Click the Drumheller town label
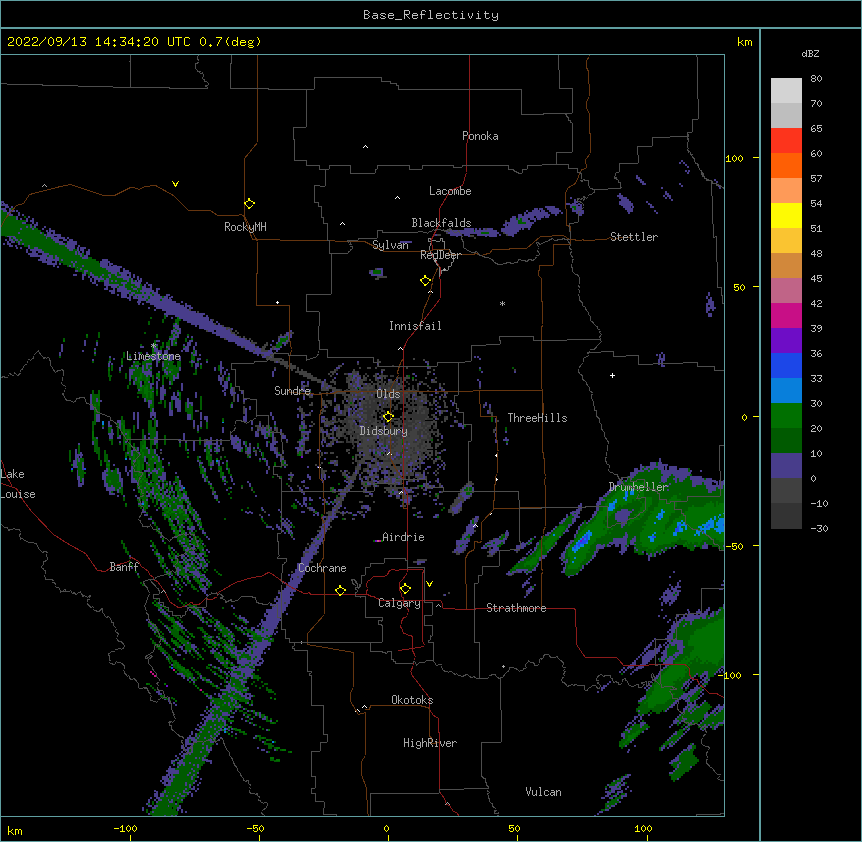Viewport: 862px width, 842px height. 638,487
